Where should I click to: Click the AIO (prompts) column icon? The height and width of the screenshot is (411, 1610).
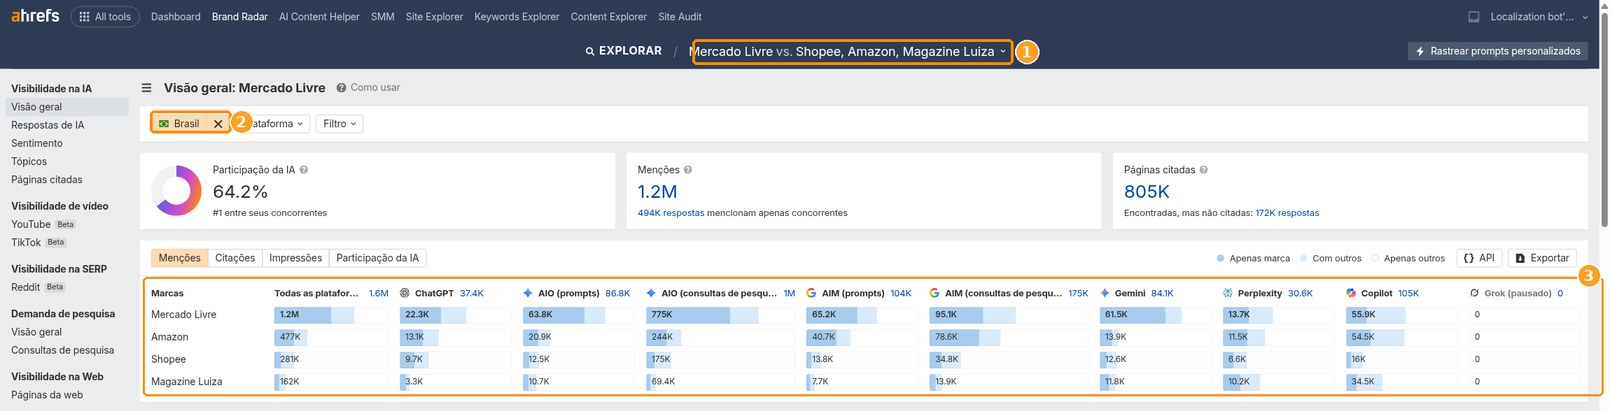[x=528, y=293]
